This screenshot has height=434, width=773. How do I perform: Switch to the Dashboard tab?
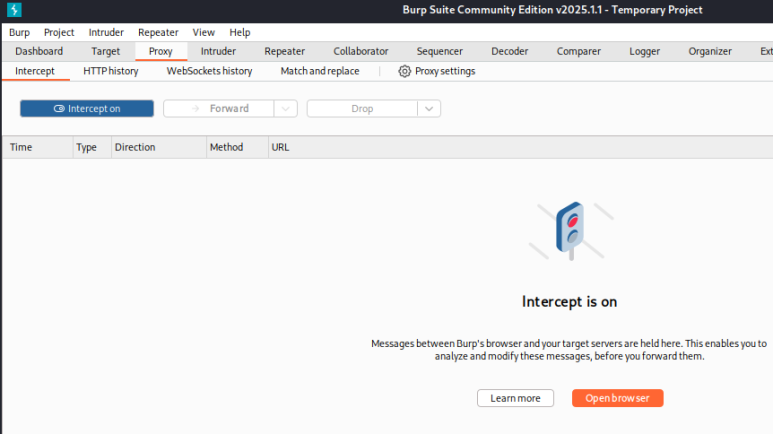pos(39,51)
